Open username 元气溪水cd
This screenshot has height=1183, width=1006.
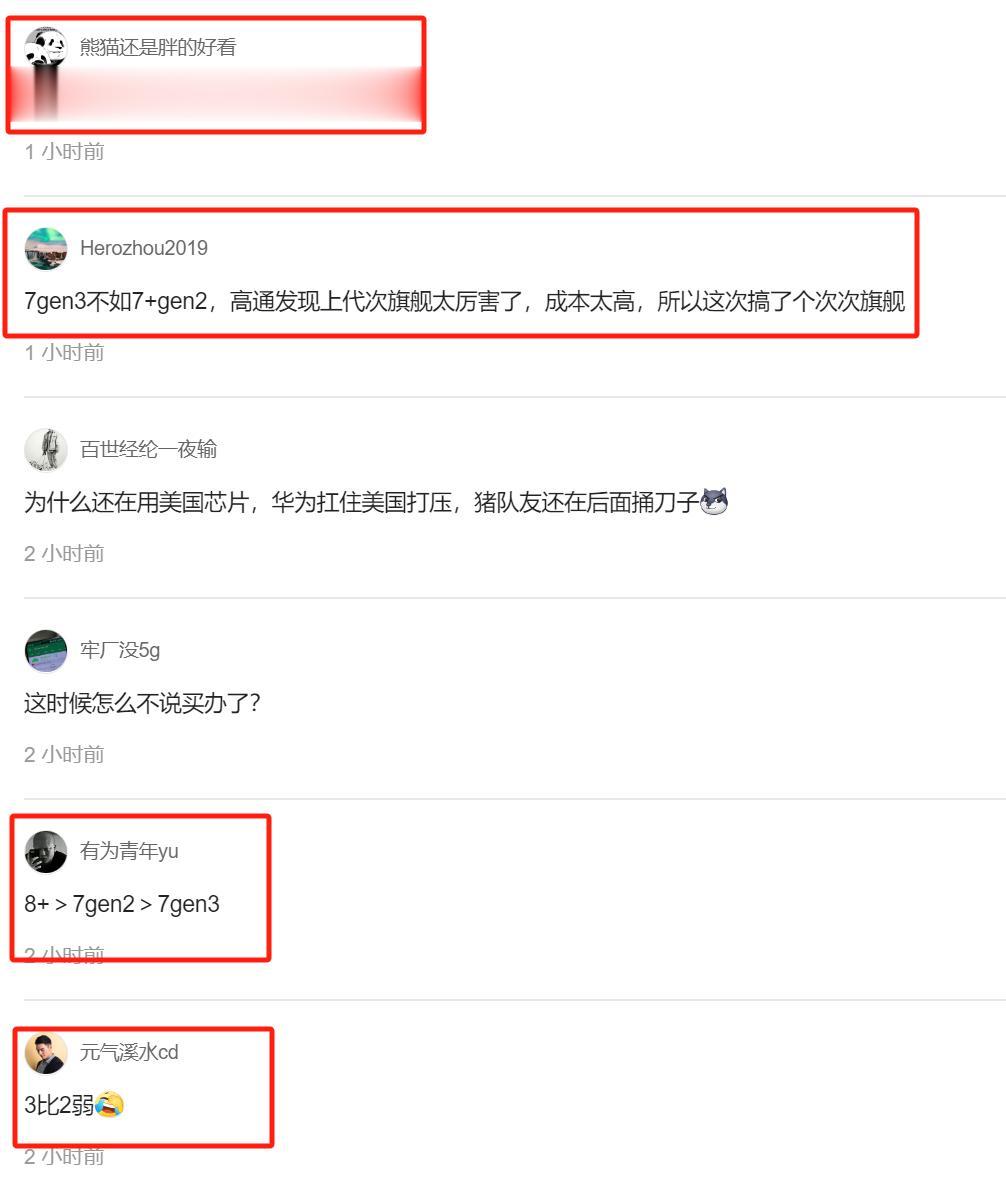[129, 1052]
